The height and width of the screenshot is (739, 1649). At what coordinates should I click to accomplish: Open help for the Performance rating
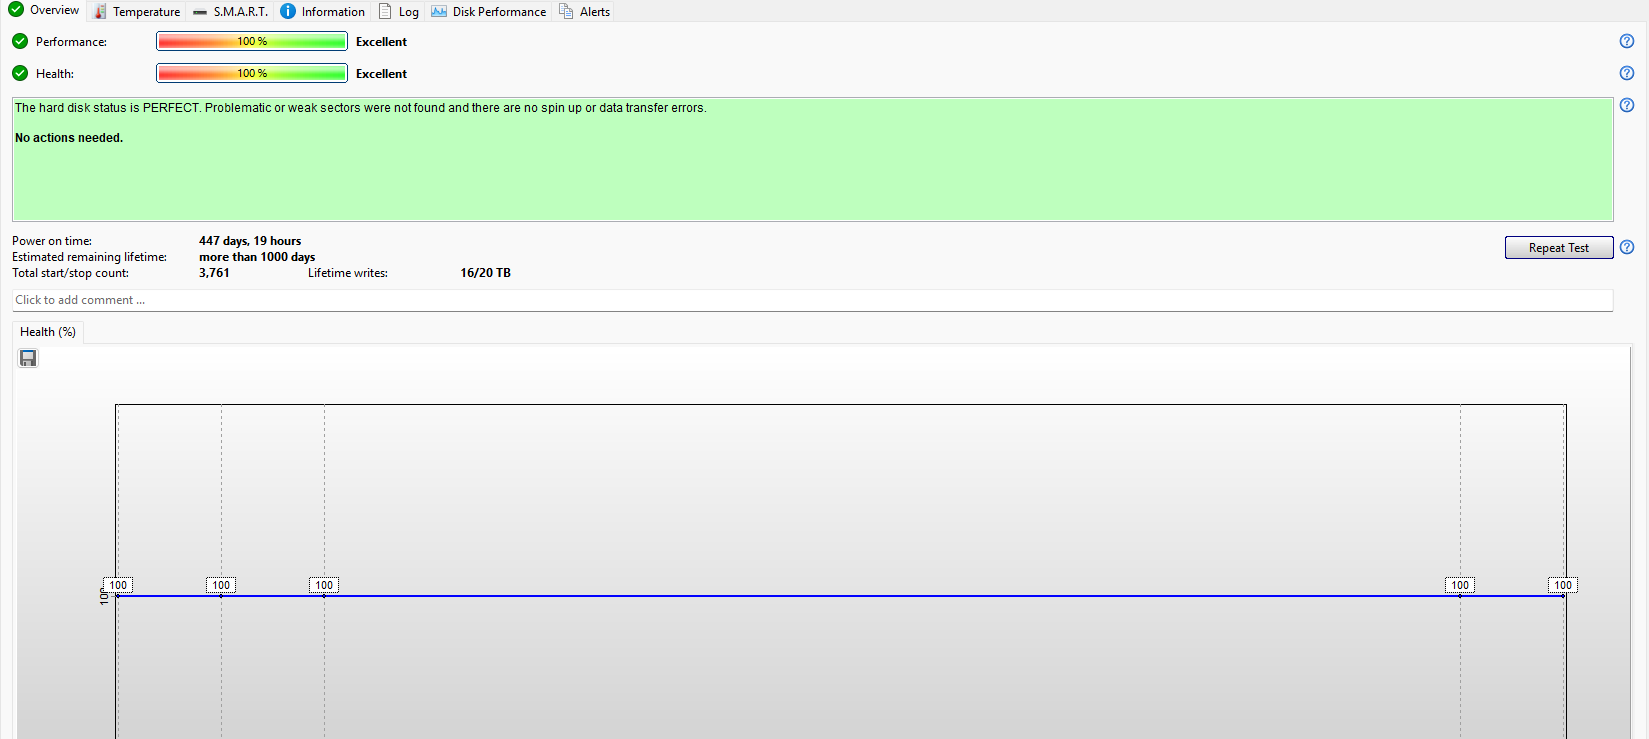[1626, 41]
